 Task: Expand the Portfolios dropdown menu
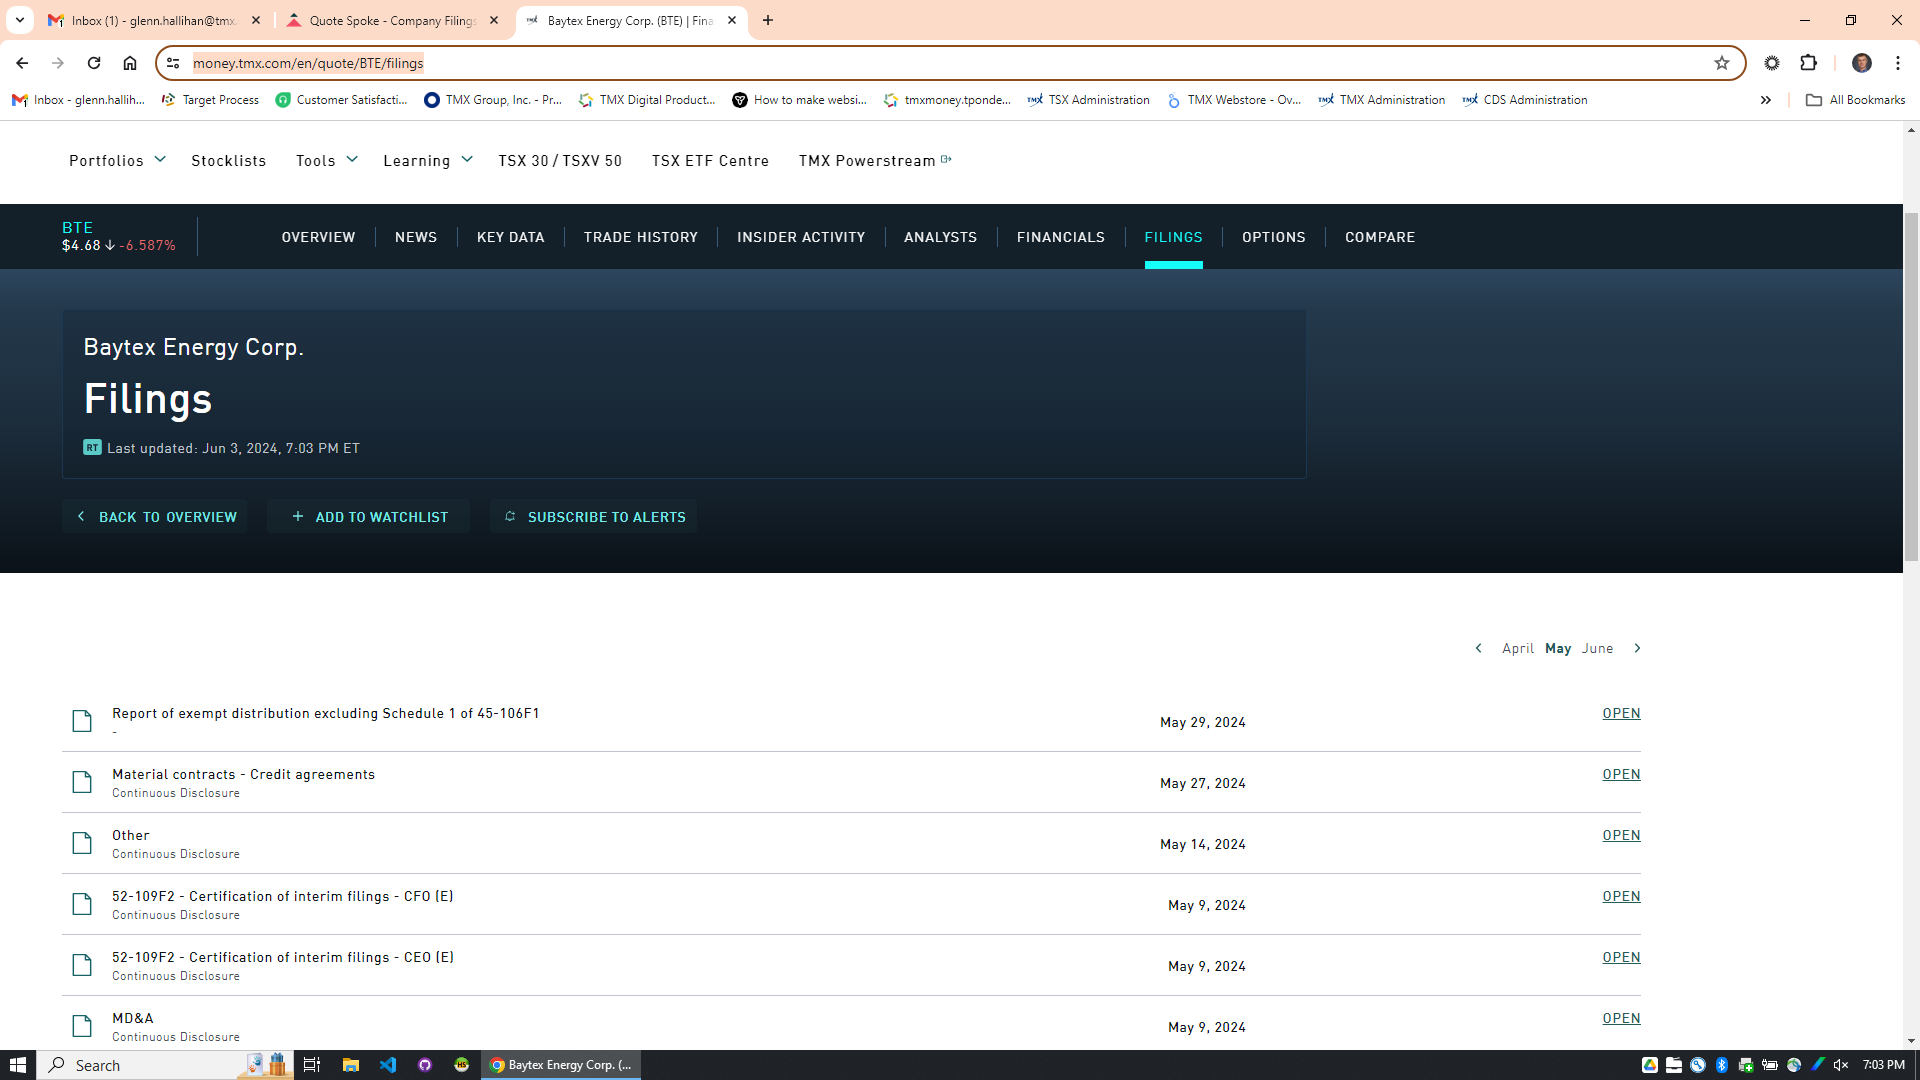(x=116, y=160)
